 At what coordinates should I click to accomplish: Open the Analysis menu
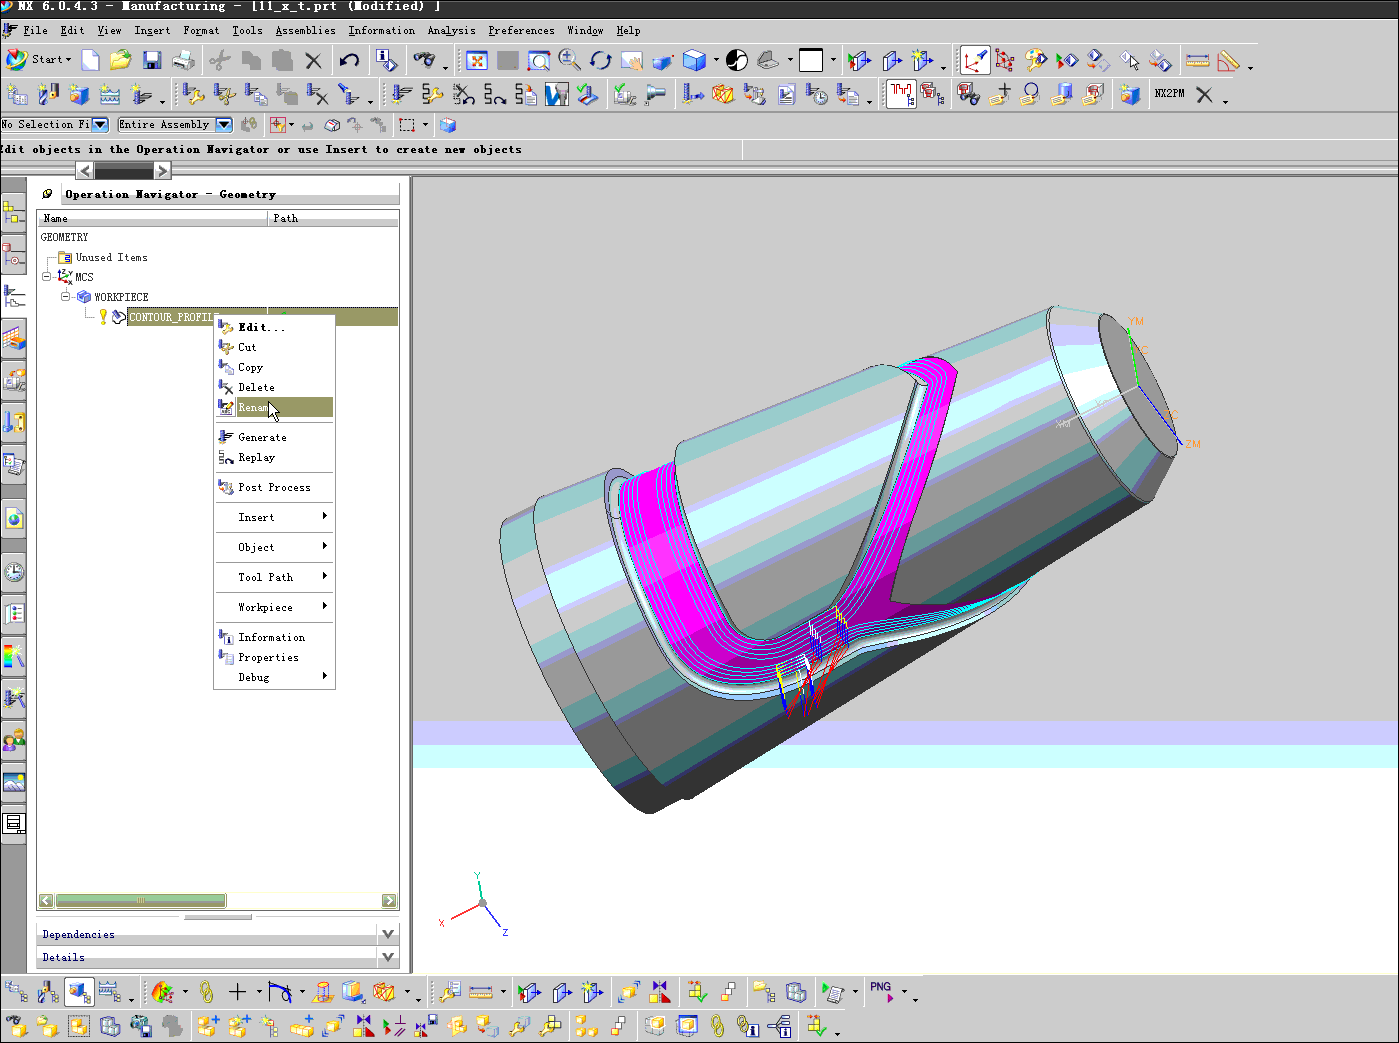451,31
